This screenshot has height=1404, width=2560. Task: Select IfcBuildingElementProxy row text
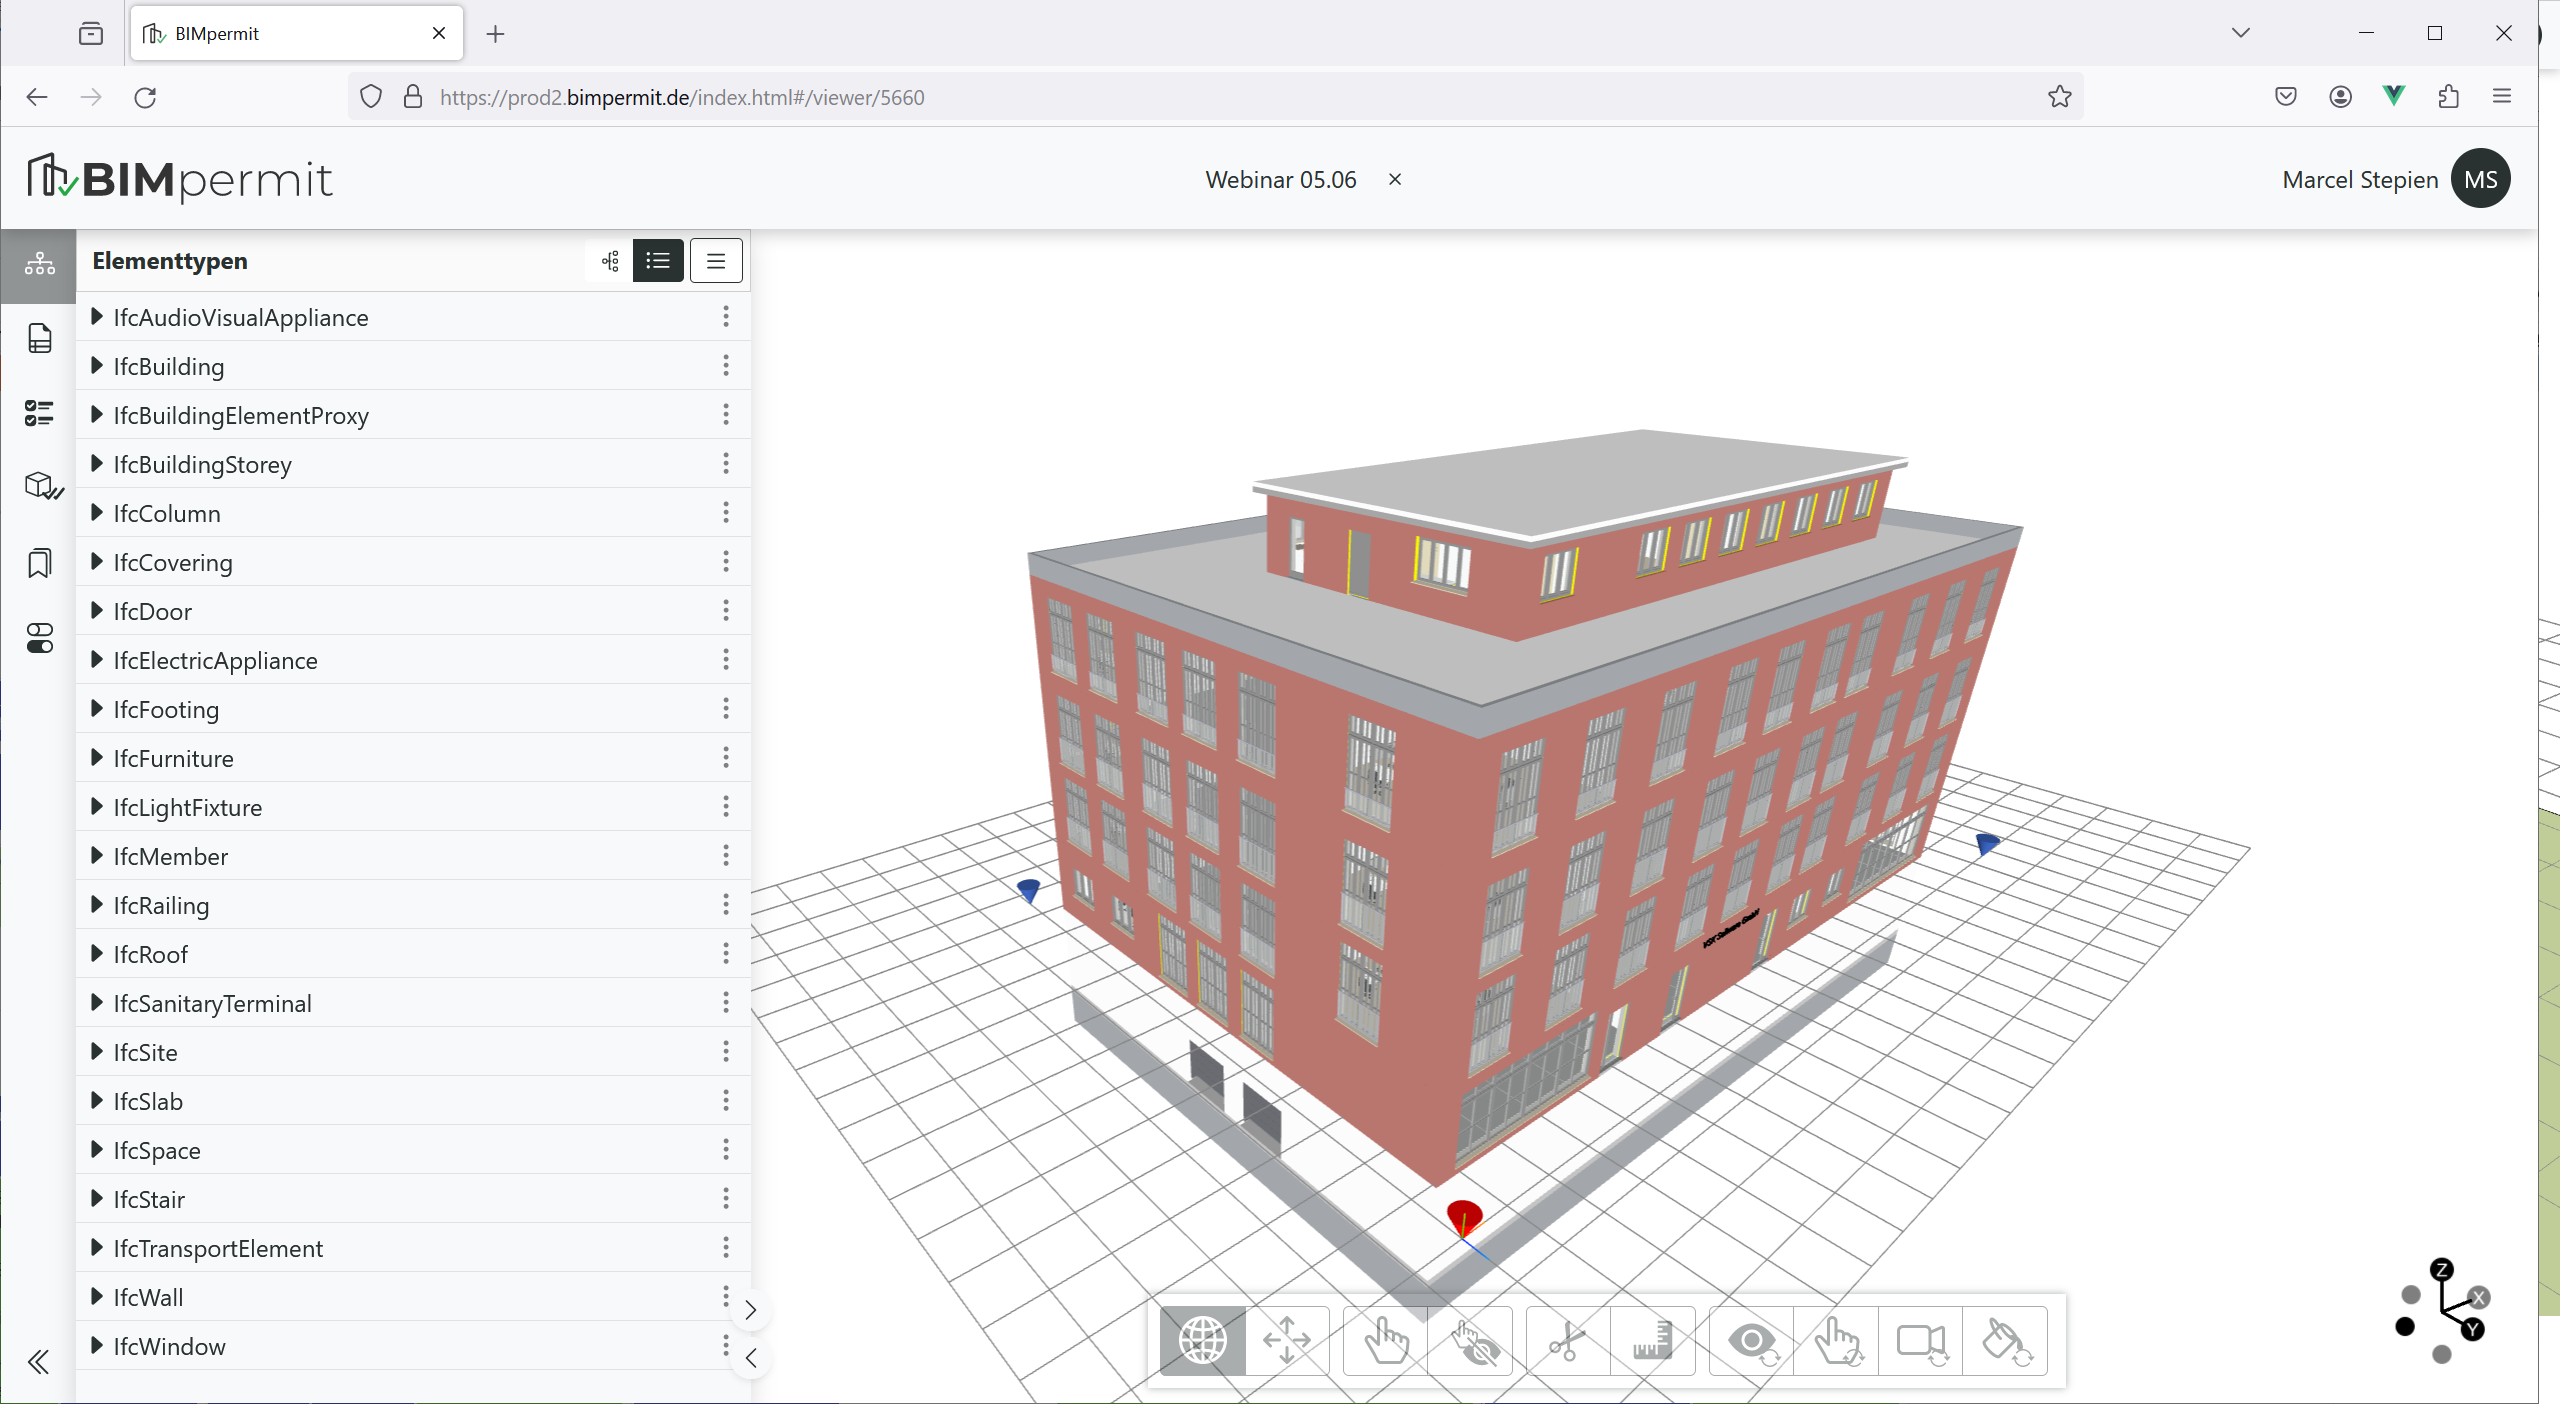pos(241,416)
